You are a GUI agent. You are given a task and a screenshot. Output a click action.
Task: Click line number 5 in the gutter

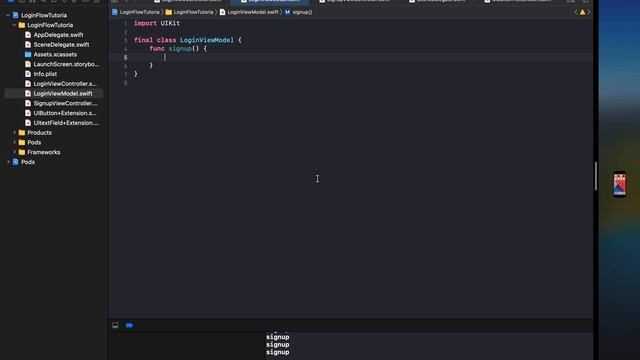pyautogui.click(x=125, y=58)
